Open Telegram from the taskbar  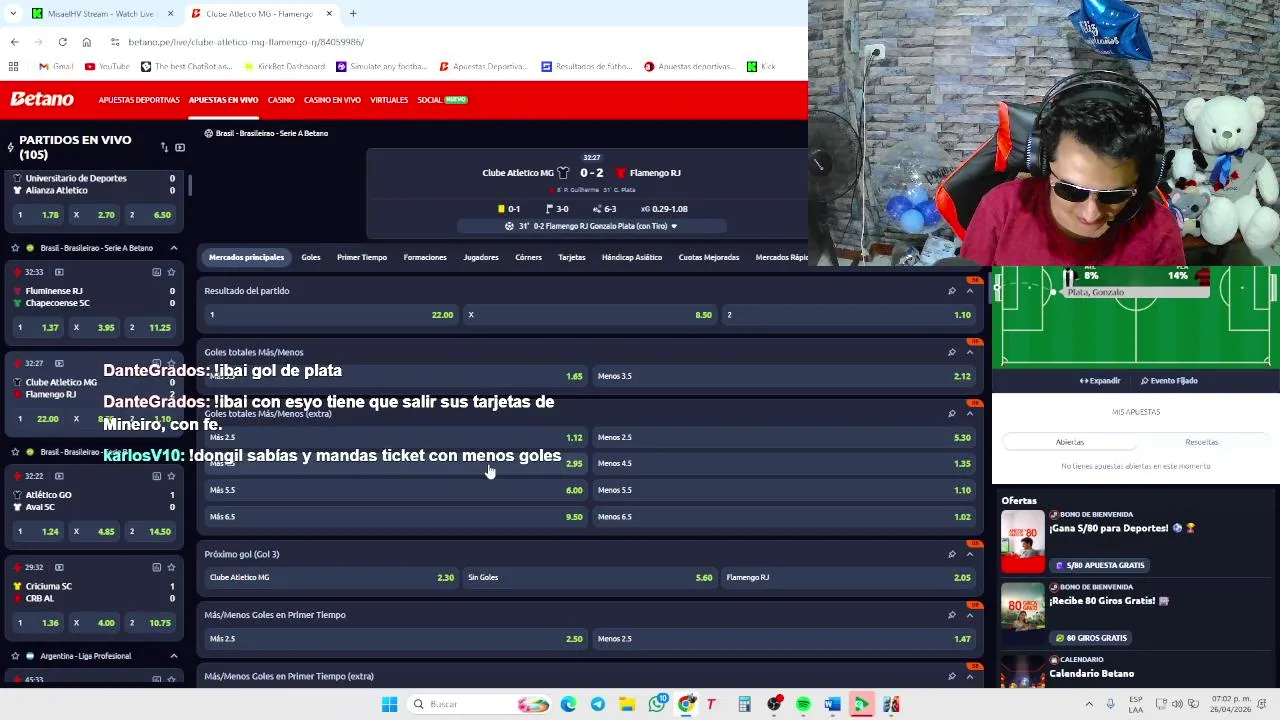point(597,704)
